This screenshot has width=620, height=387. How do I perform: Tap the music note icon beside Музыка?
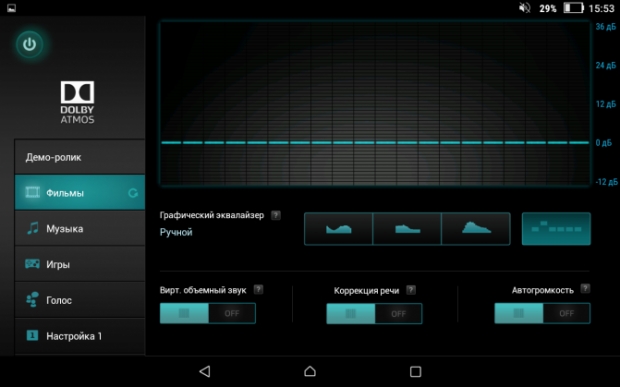[x=32, y=228]
